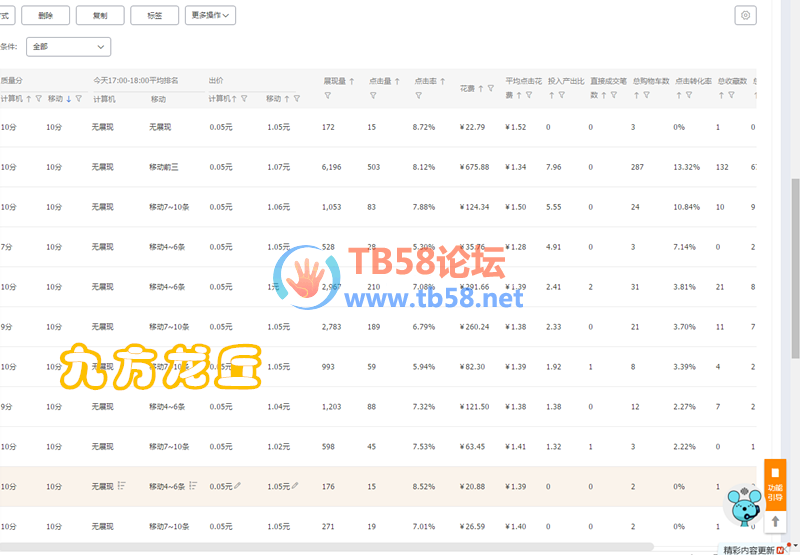
Task: Click the 精彩内容更新 notice at bottom
Action: point(752,549)
